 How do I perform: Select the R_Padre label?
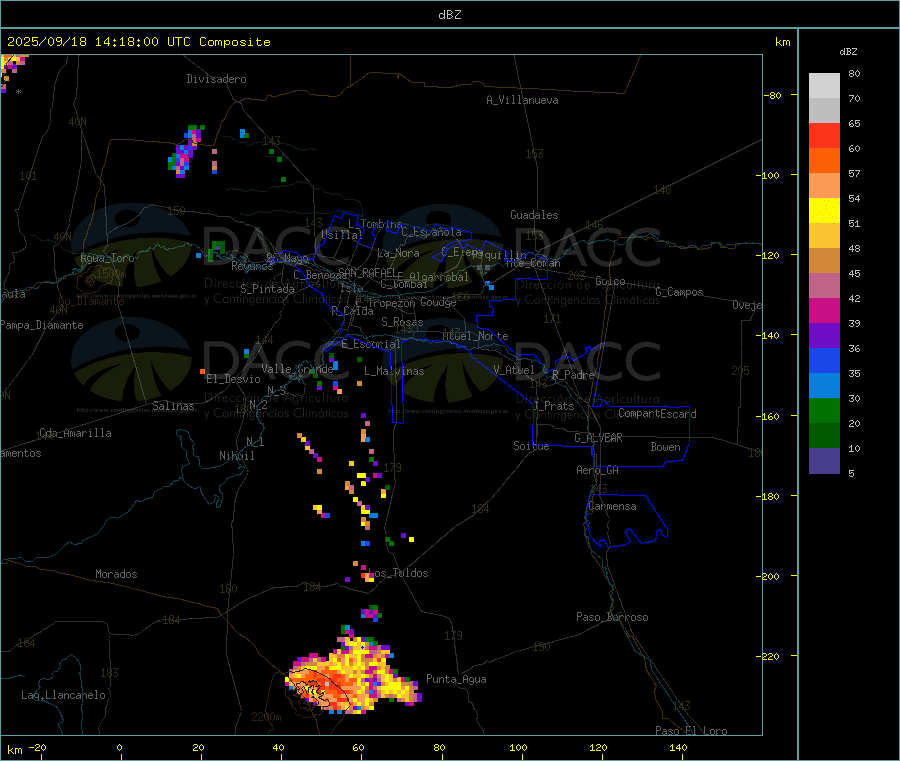point(573,375)
